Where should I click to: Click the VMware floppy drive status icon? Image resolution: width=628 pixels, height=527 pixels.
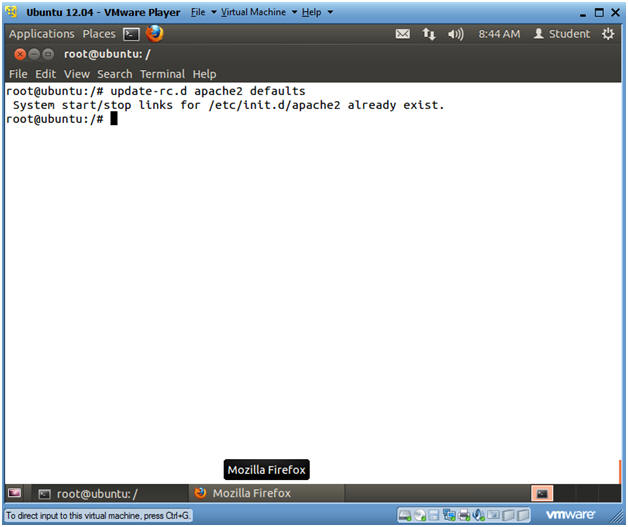[434, 515]
